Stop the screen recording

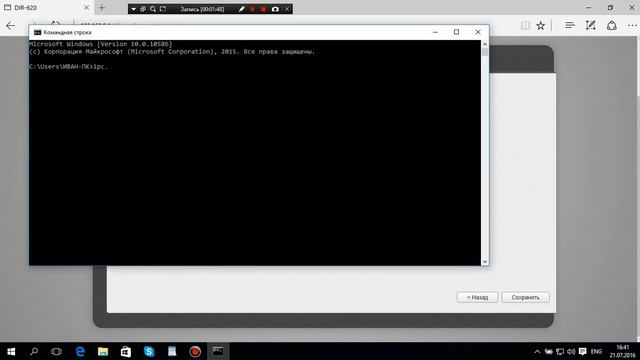263,9
